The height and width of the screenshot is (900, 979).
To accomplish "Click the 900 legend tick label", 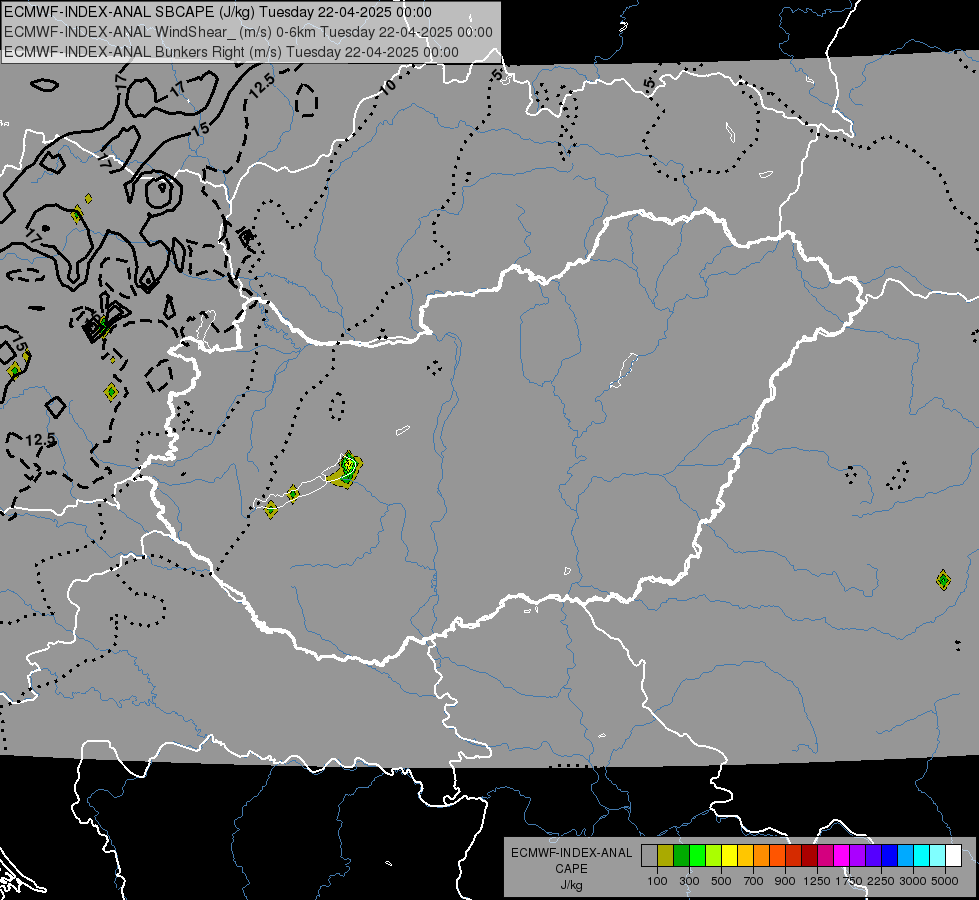I will point(785,881).
